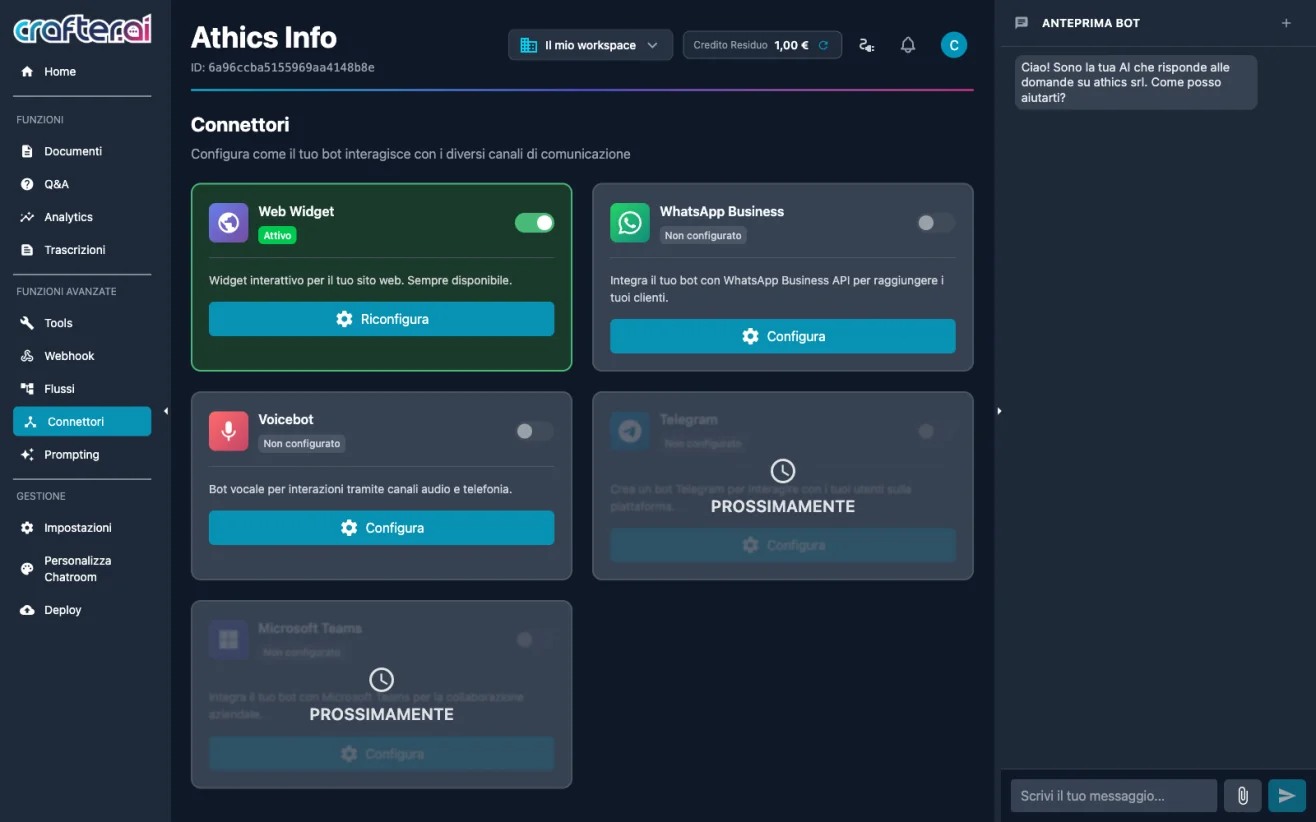Open Trascrizioni in the sidebar
Image resolution: width=1316 pixels, height=822 pixels.
pos(82,250)
